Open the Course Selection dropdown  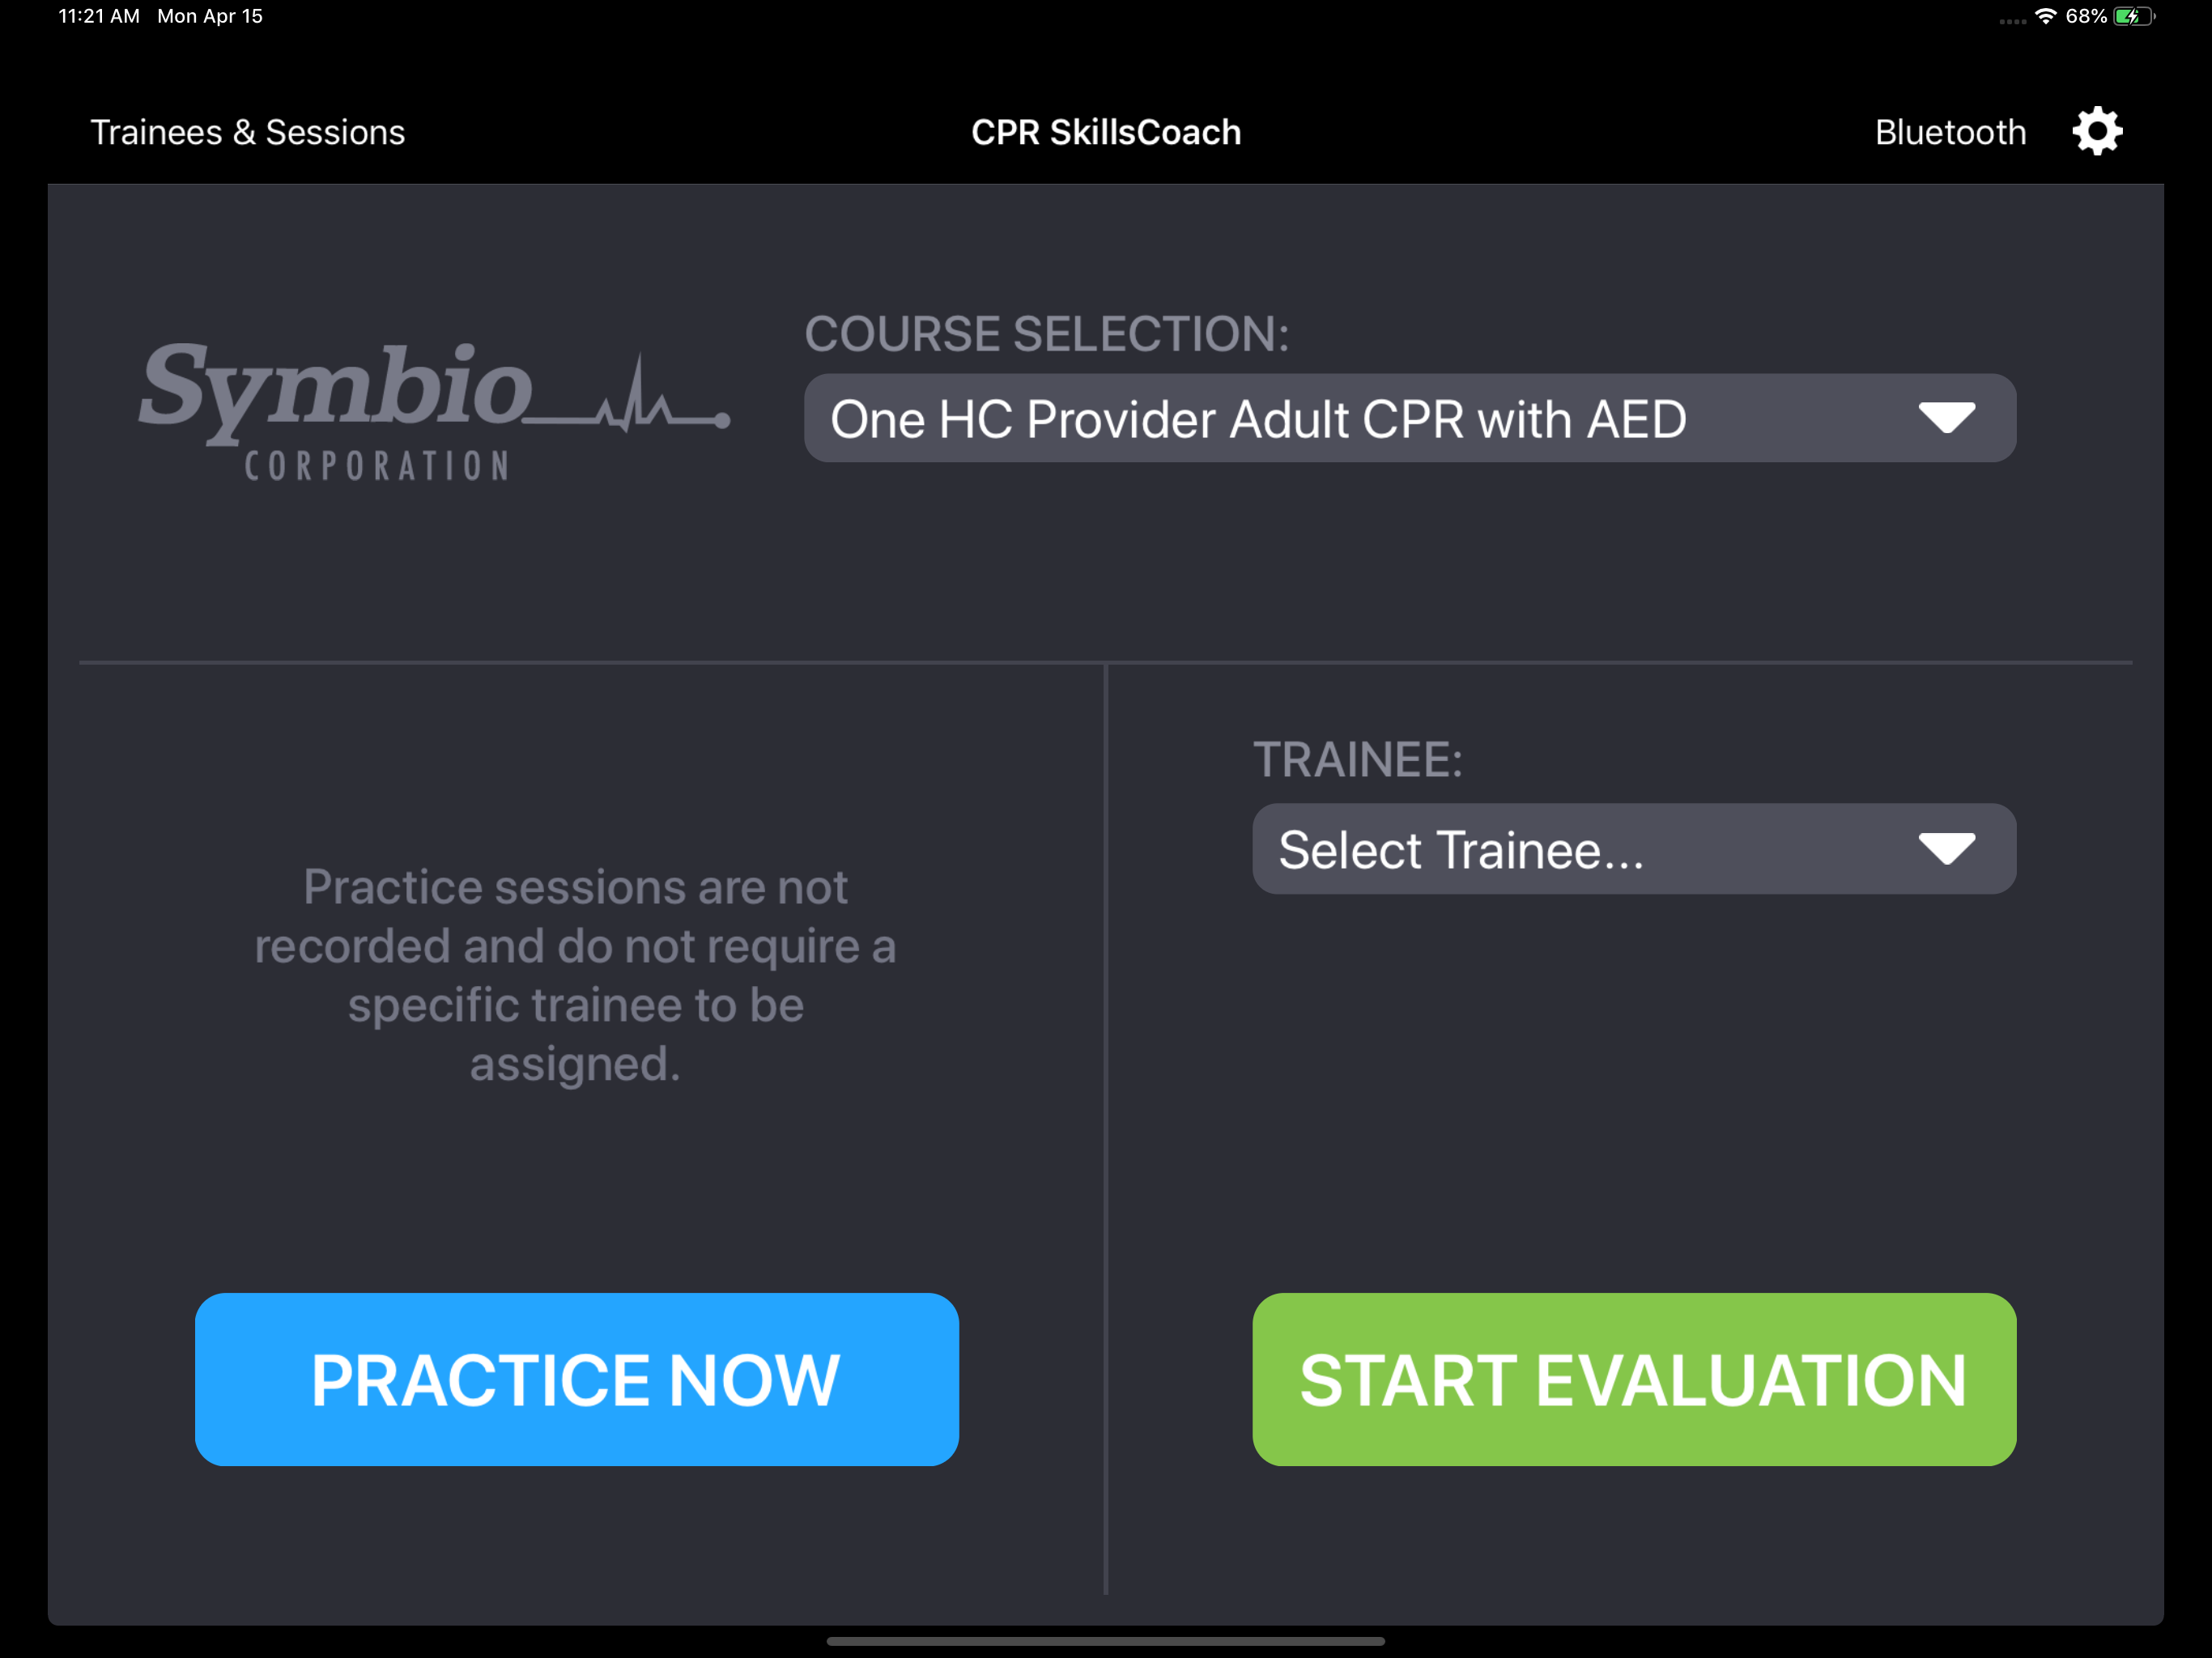click(x=1409, y=418)
